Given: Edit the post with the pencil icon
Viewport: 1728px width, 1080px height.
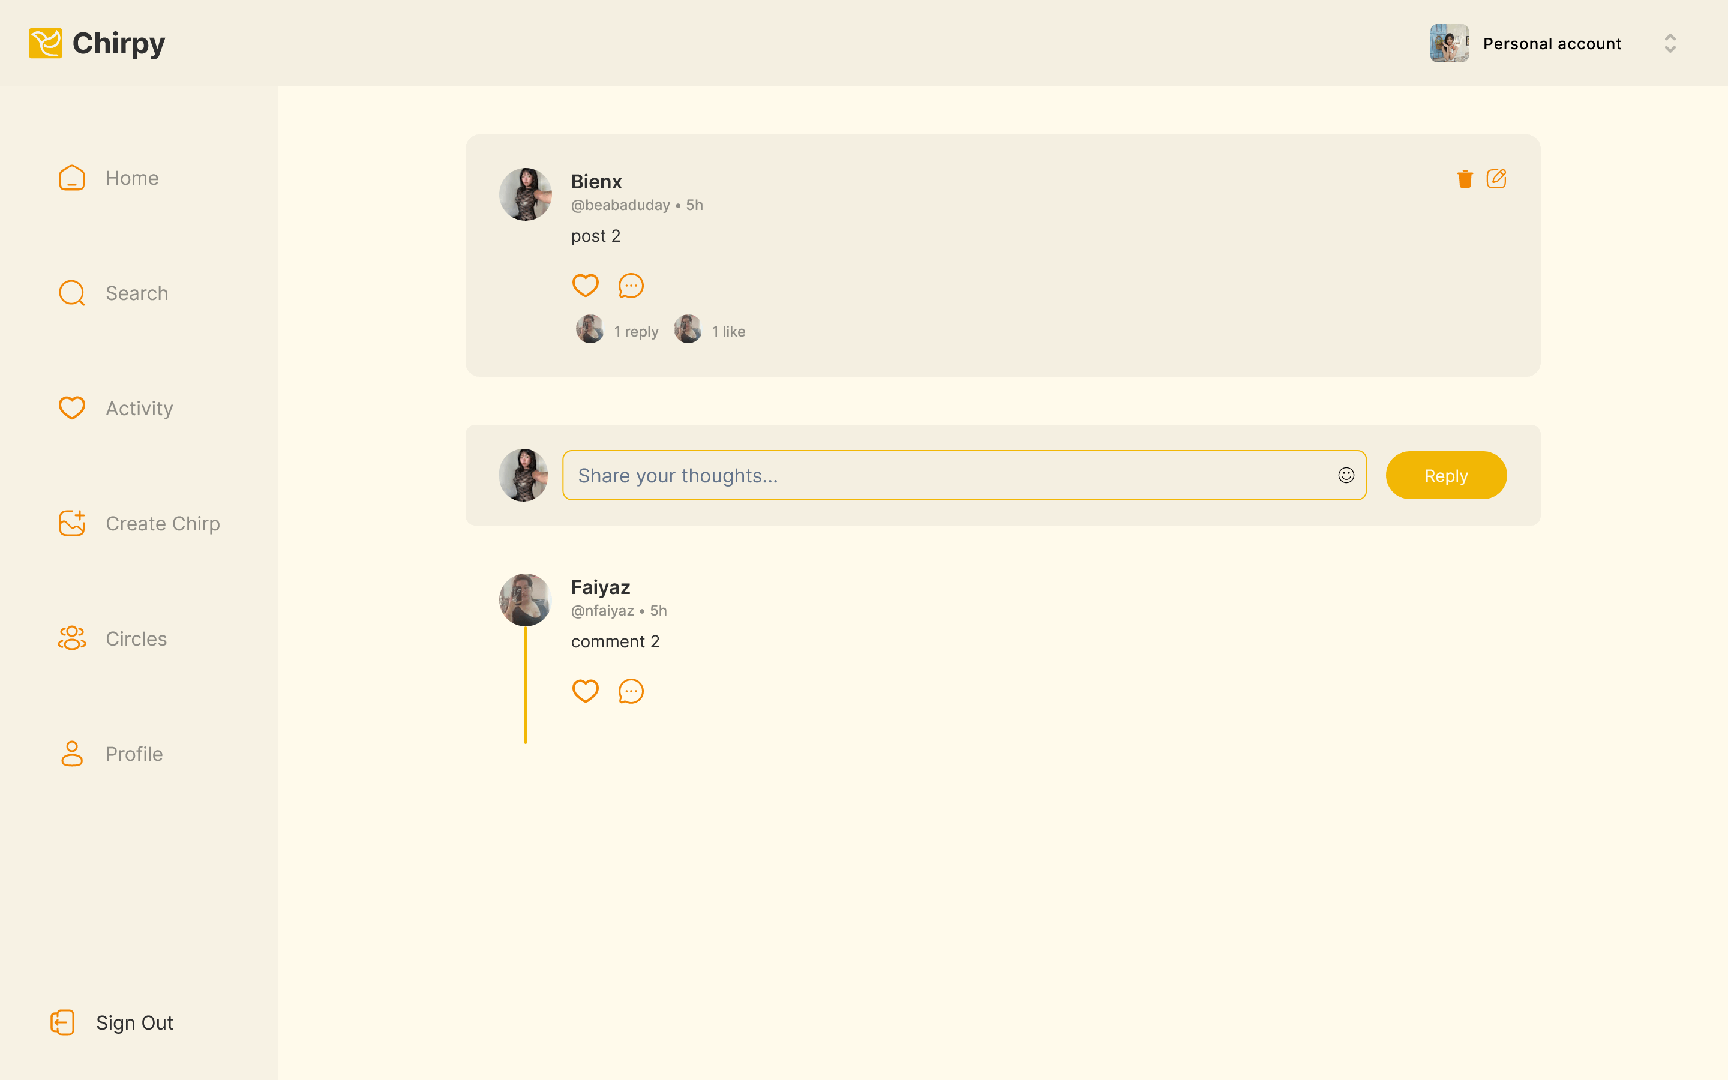Looking at the screenshot, I should pos(1496,179).
